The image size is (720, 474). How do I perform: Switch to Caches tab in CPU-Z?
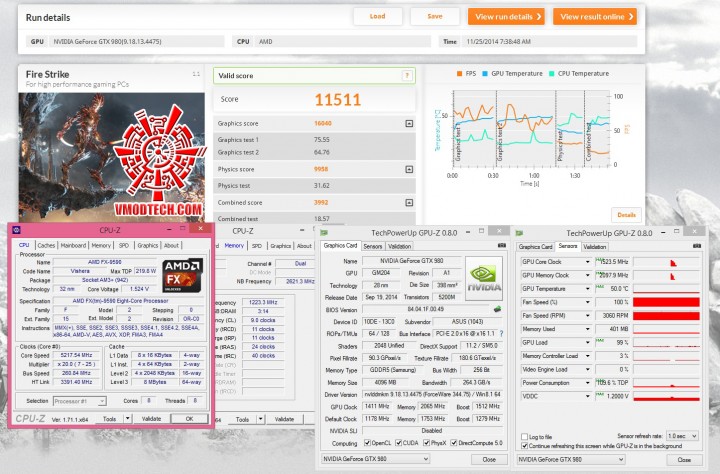(46, 245)
